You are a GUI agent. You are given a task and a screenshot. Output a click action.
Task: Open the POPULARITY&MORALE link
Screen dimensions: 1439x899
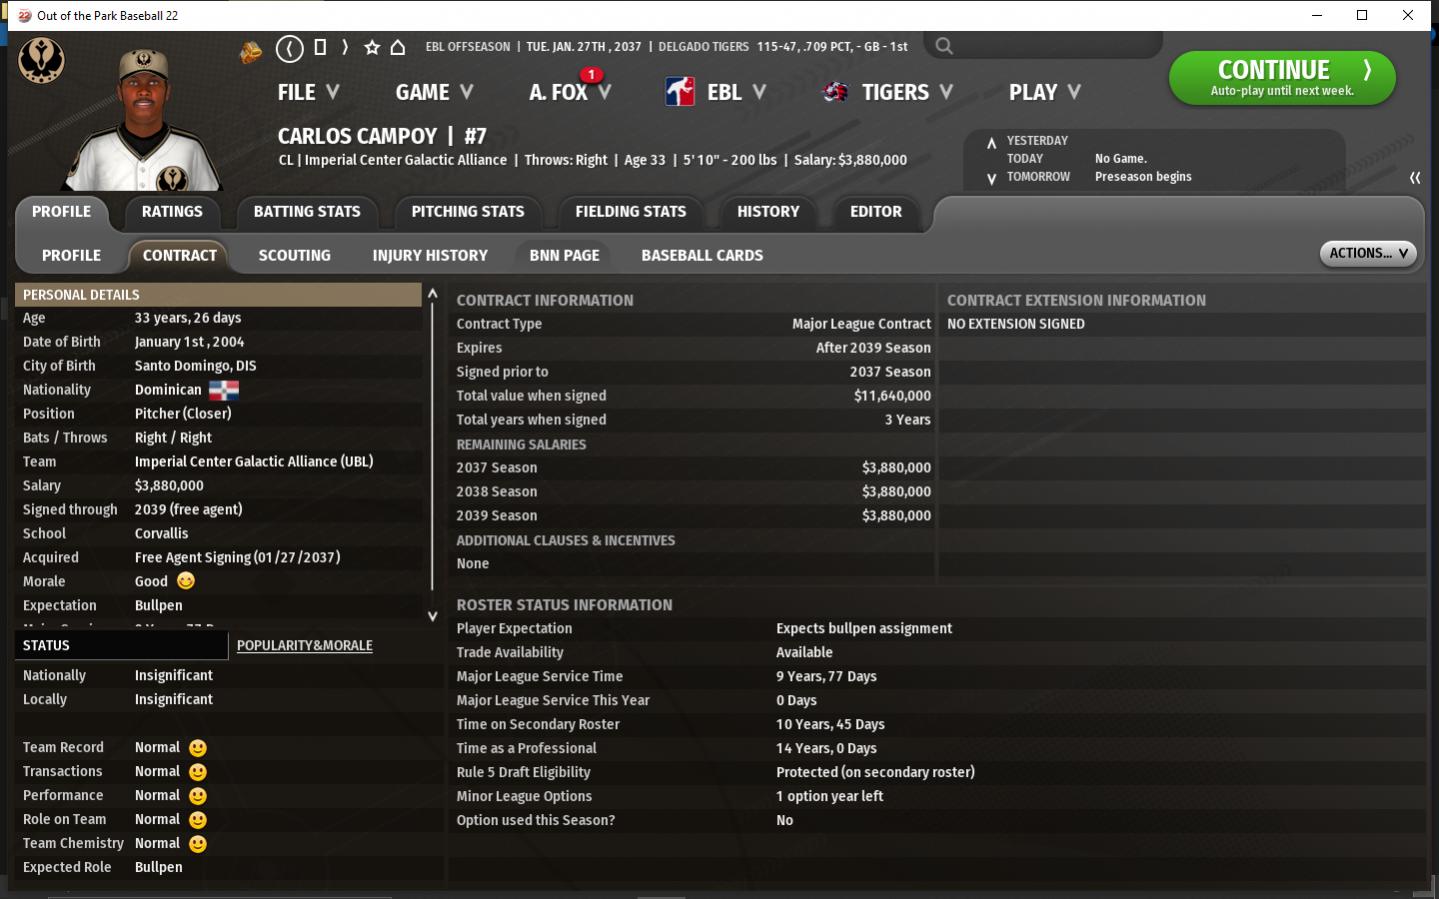[304, 646]
